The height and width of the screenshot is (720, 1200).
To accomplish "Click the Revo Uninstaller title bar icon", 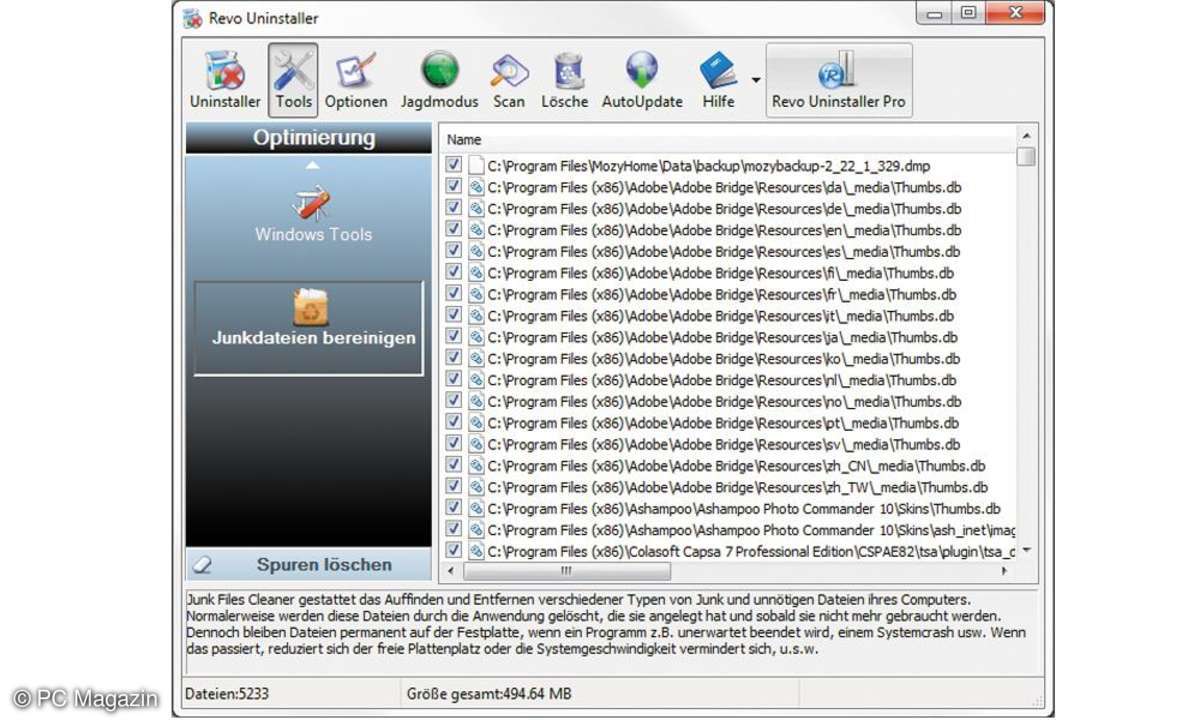I will coord(193,17).
